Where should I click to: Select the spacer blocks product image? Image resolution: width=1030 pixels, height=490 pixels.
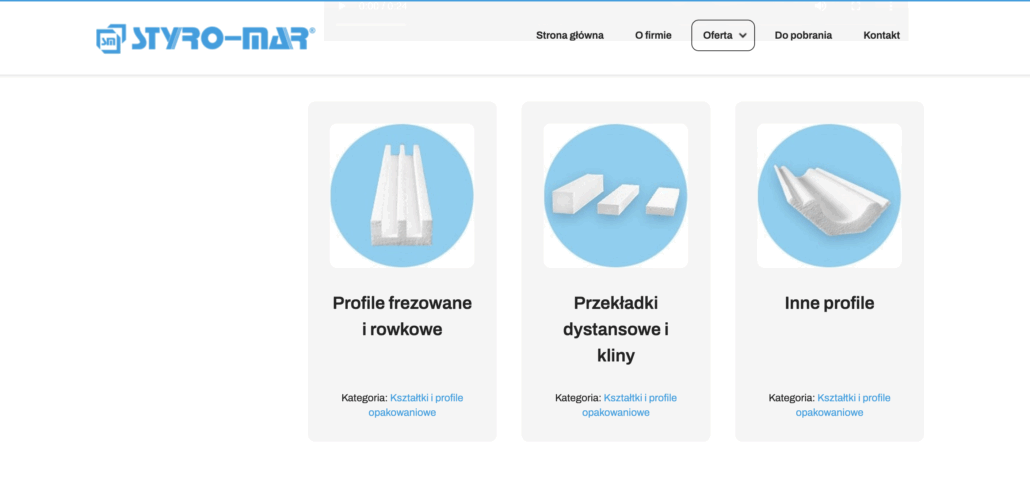pyautogui.click(x=616, y=196)
